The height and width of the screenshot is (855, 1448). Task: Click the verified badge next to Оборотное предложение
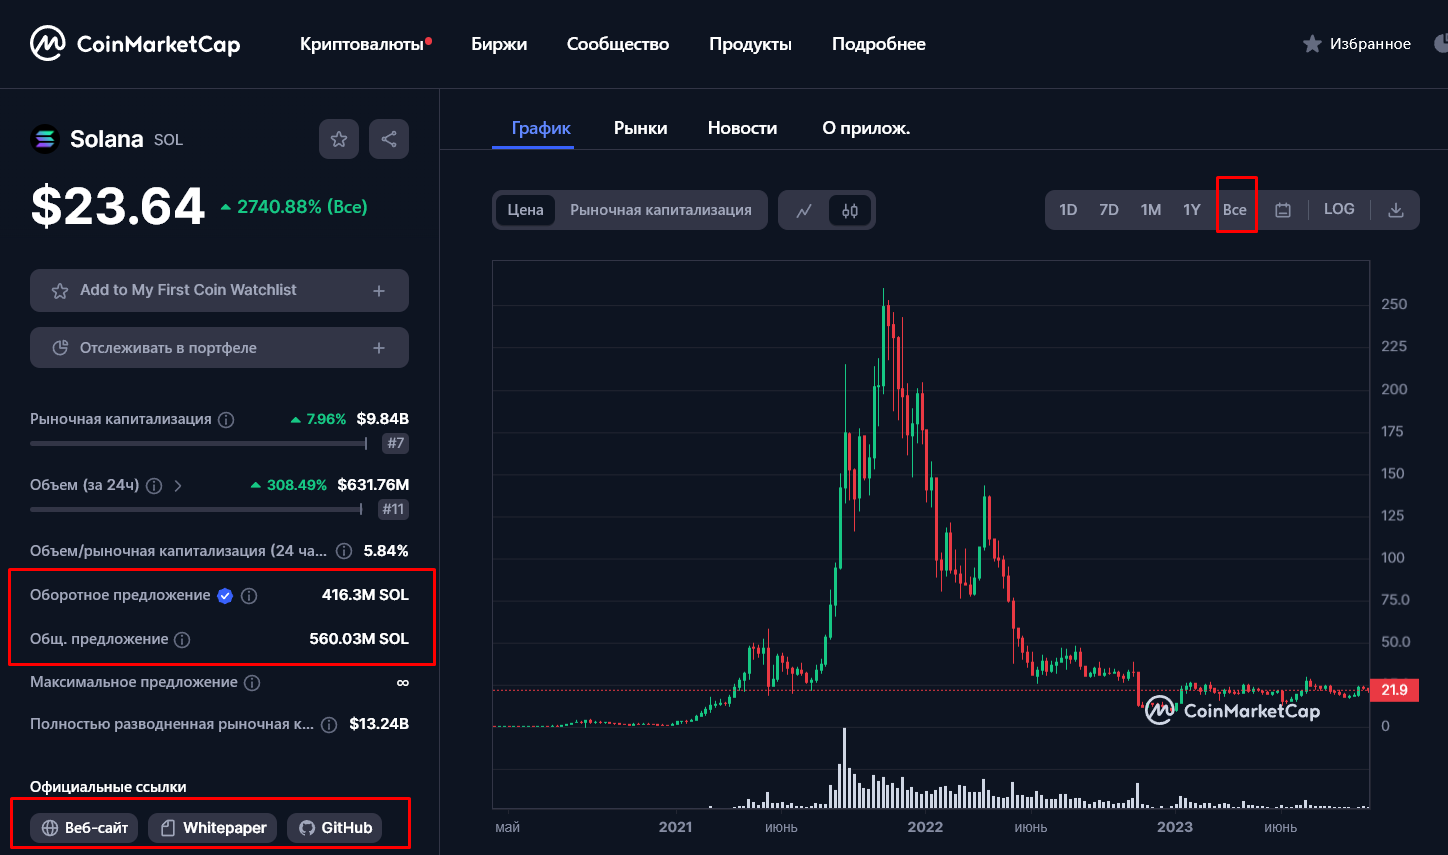click(225, 596)
